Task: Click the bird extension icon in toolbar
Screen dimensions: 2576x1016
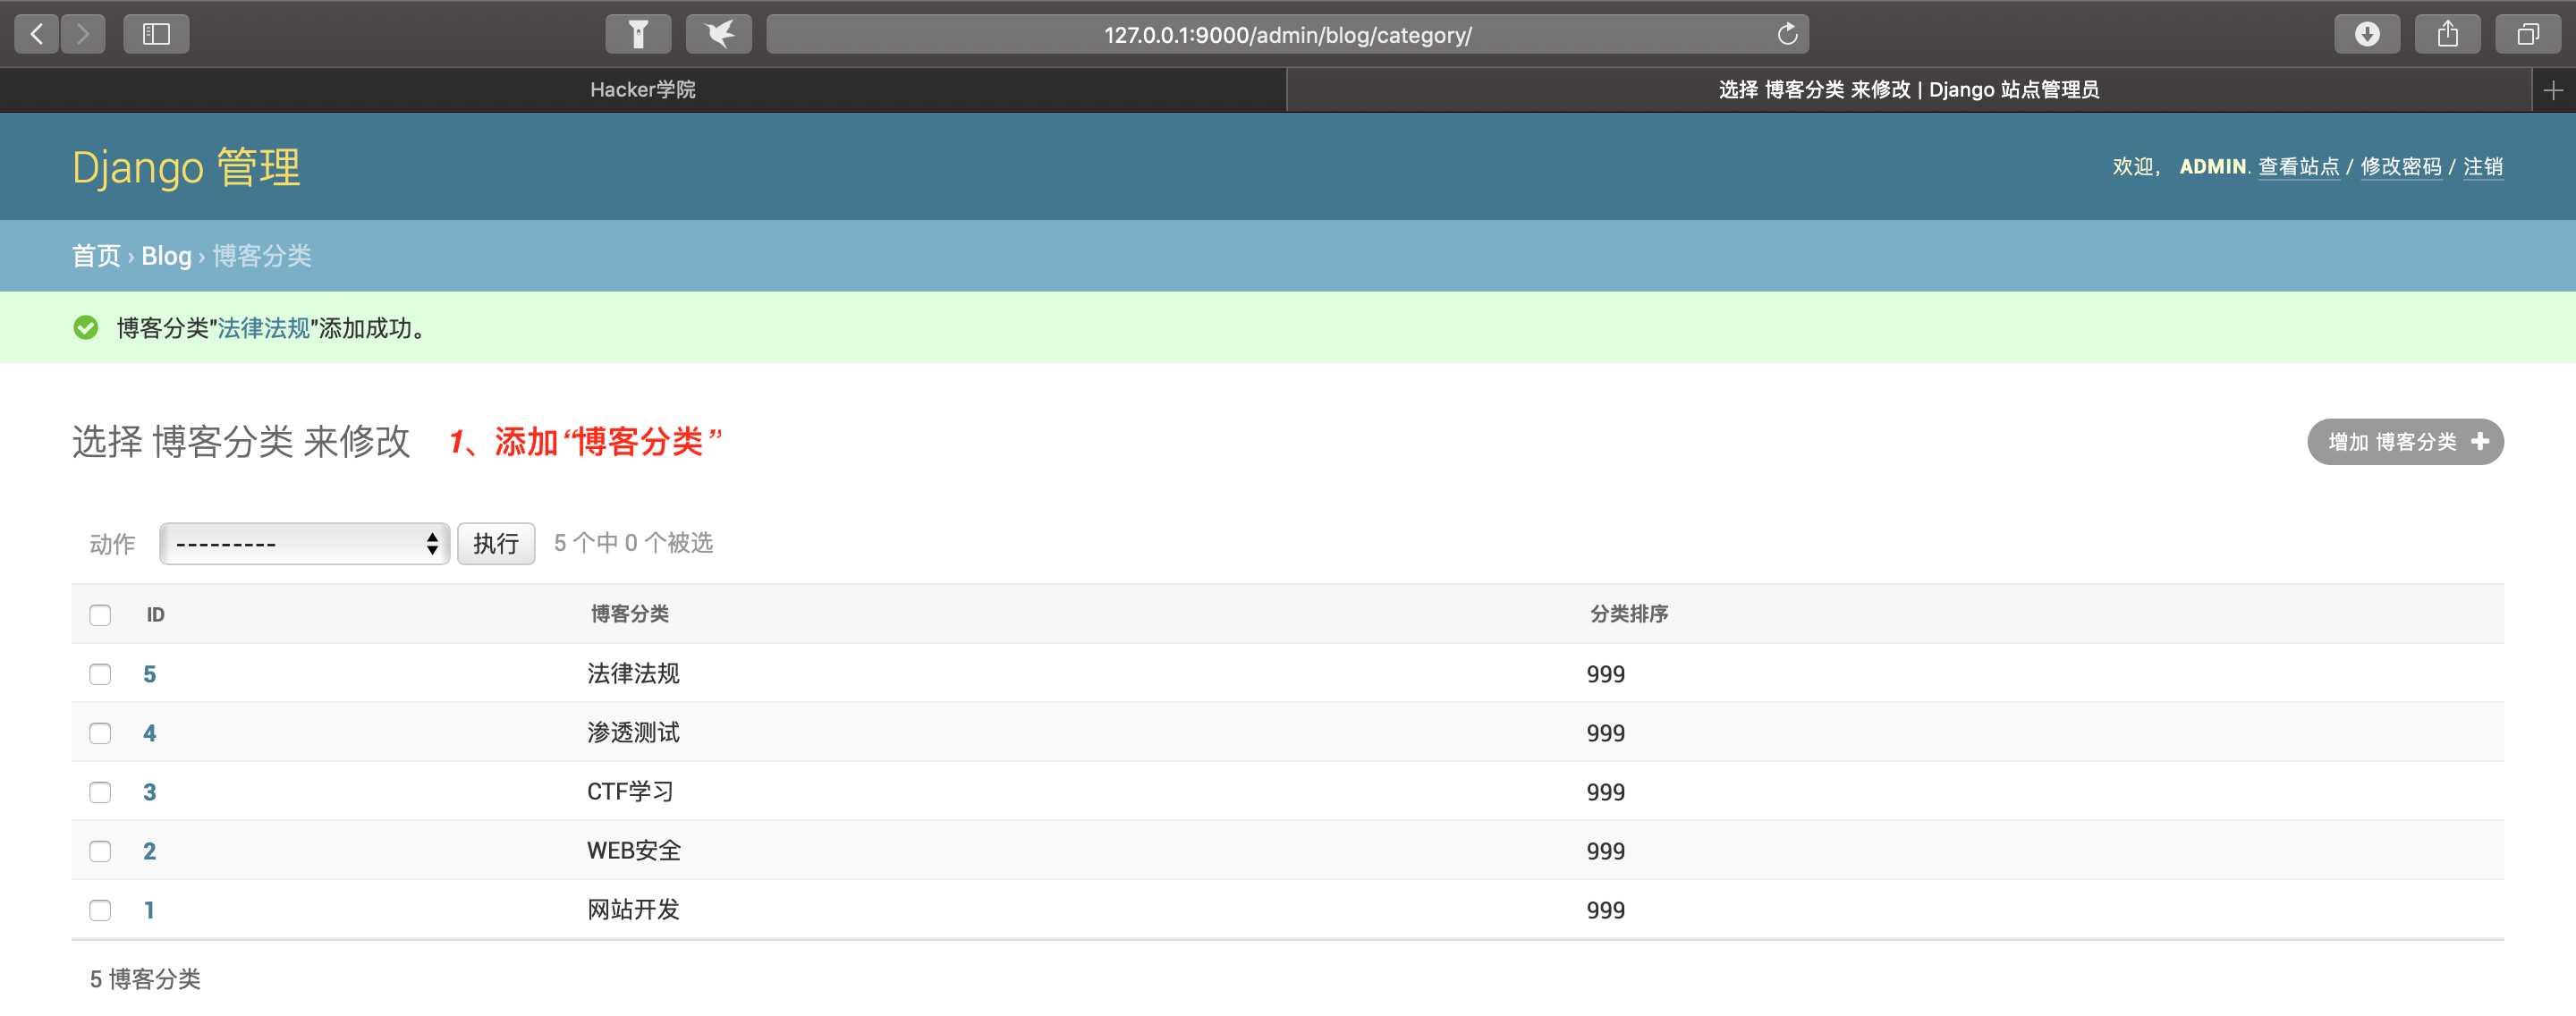Action: tap(719, 34)
